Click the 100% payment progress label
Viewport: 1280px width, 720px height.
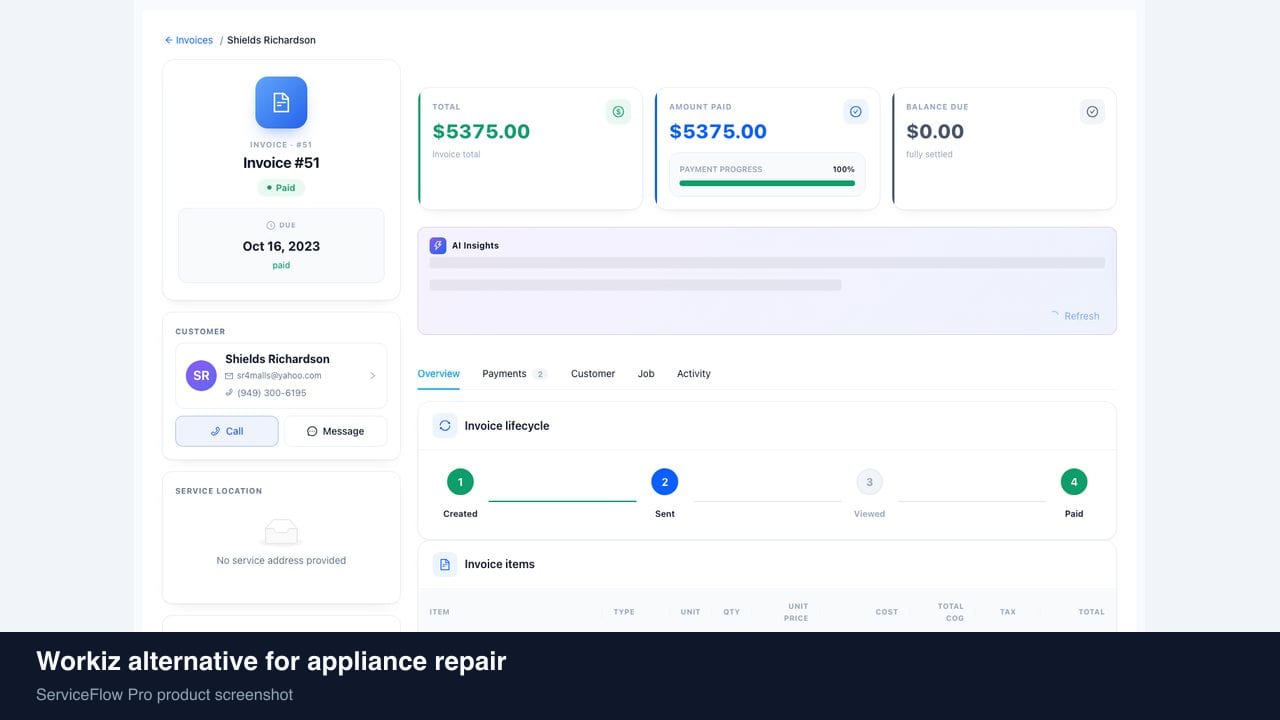point(844,169)
